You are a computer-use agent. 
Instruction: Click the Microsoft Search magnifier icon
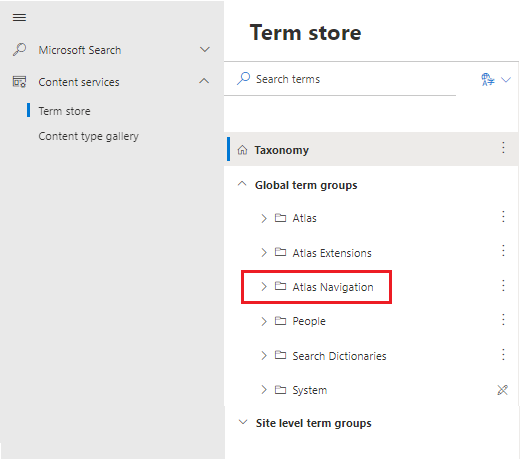(x=19, y=50)
